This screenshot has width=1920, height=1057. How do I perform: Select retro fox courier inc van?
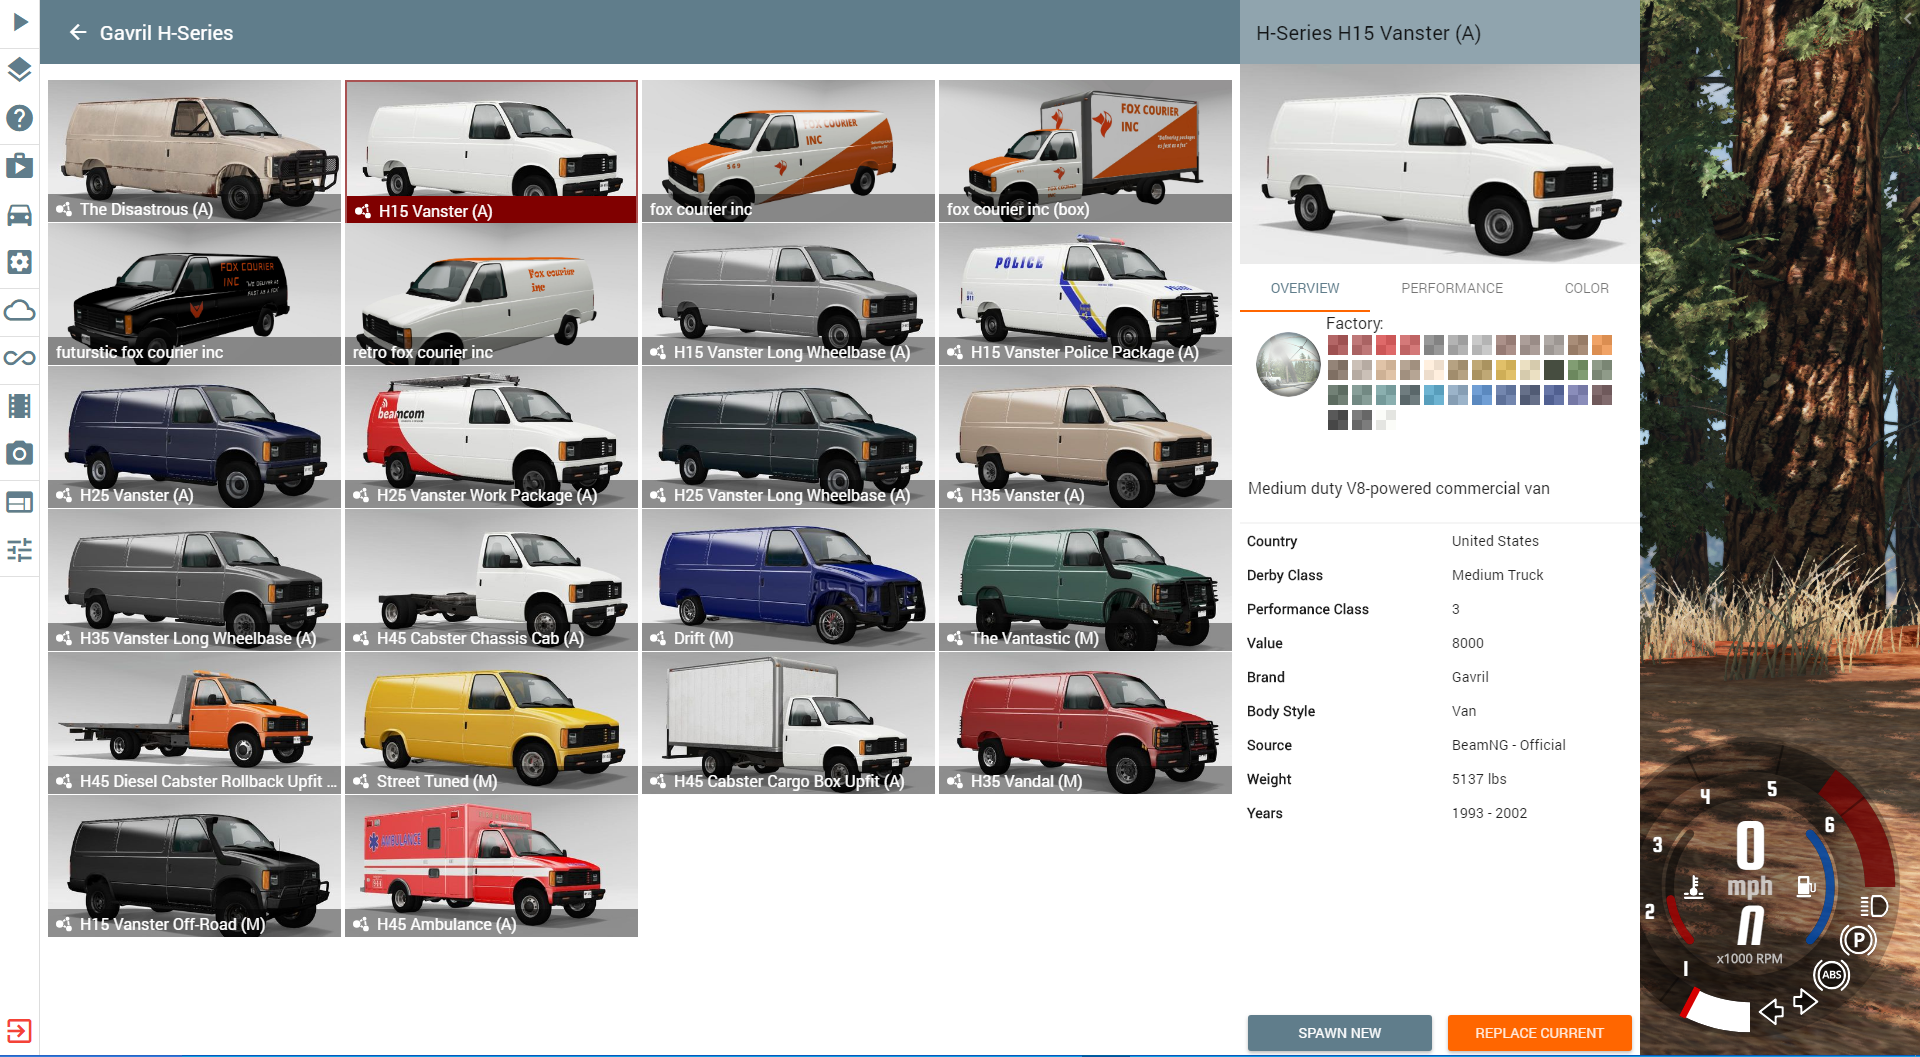pos(491,294)
